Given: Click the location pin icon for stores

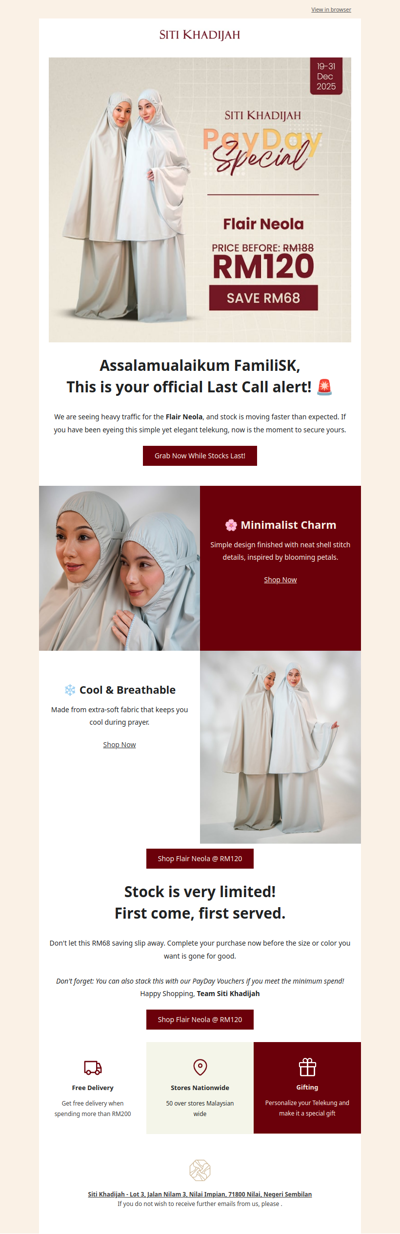Looking at the screenshot, I should 200,1068.
